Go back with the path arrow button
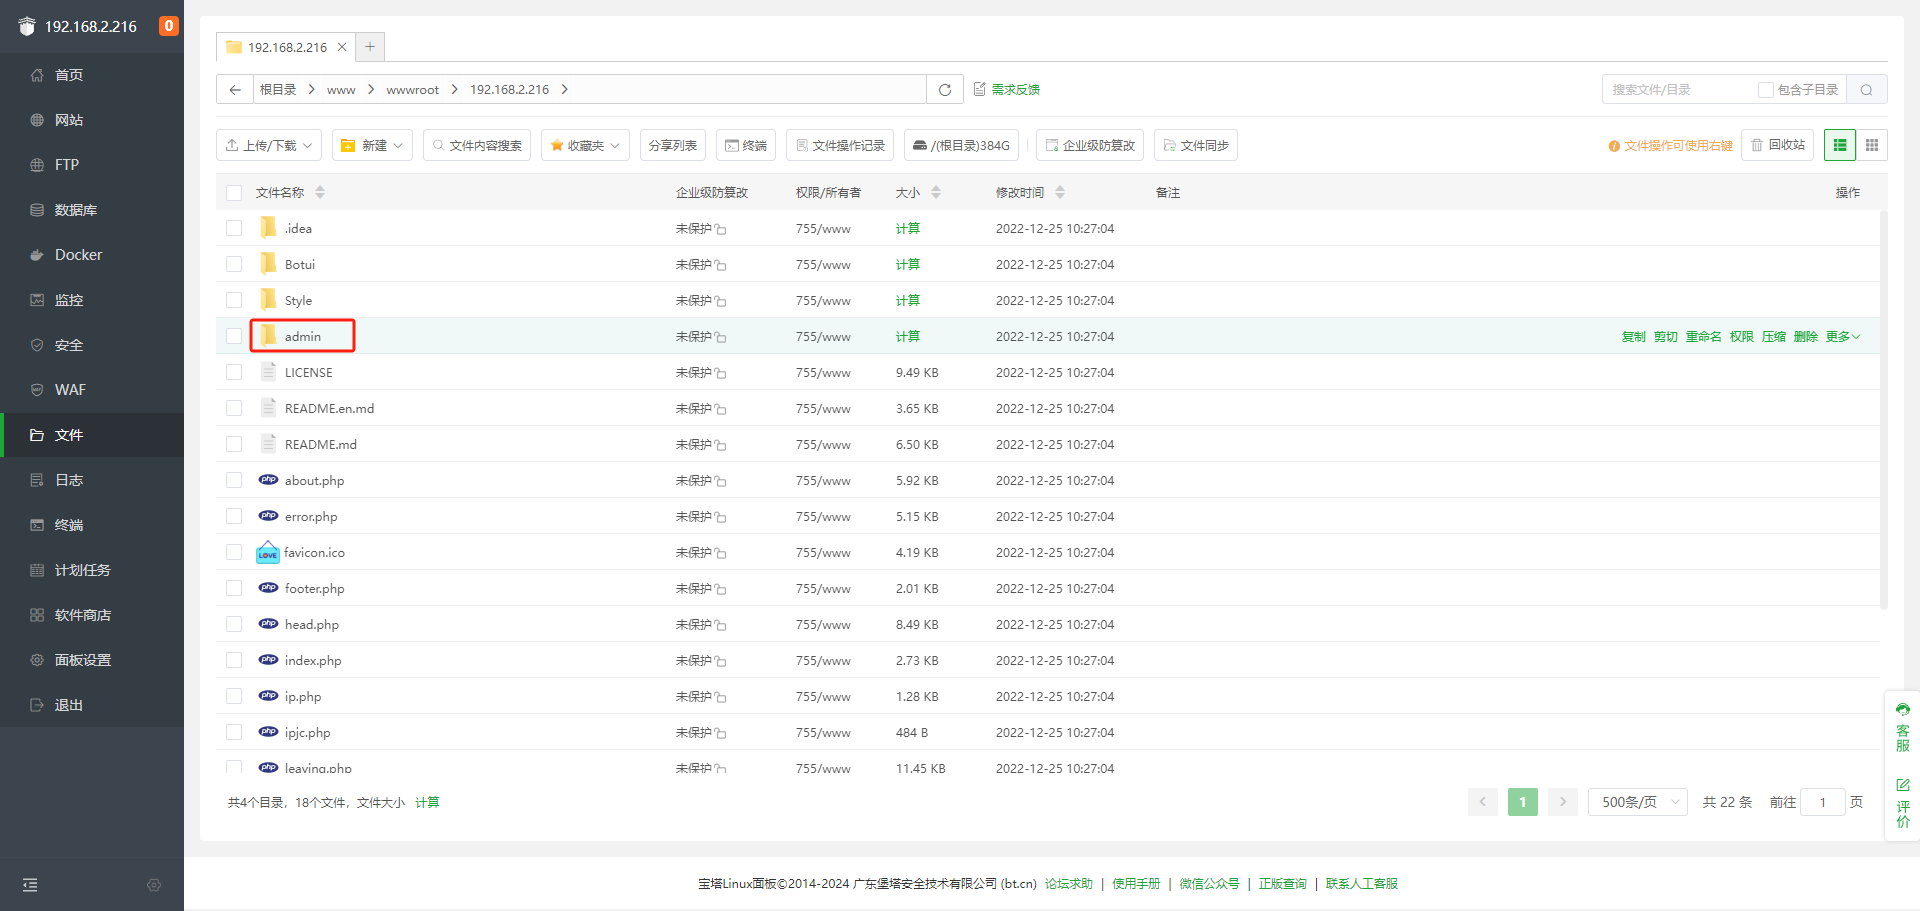The height and width of the screenshot is (911, 1920). tap(235, 89)
